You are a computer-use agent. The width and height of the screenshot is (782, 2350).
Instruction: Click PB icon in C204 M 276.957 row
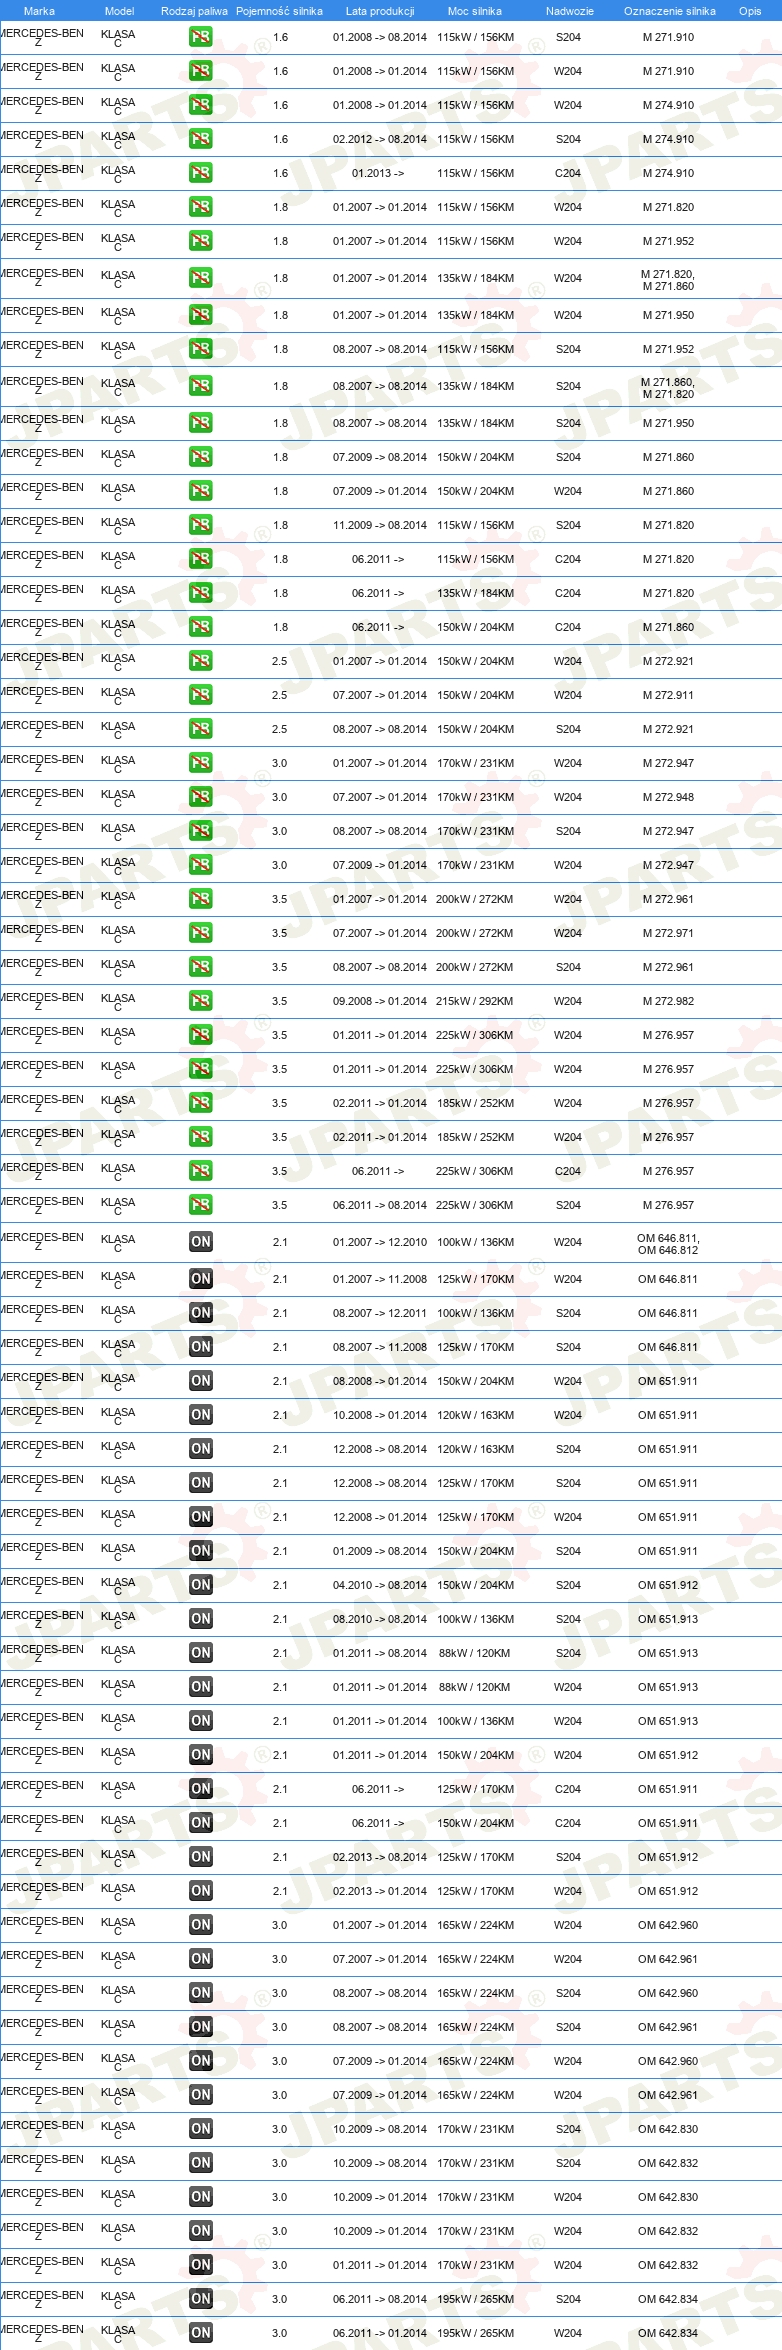click(x=201, y=1171)
